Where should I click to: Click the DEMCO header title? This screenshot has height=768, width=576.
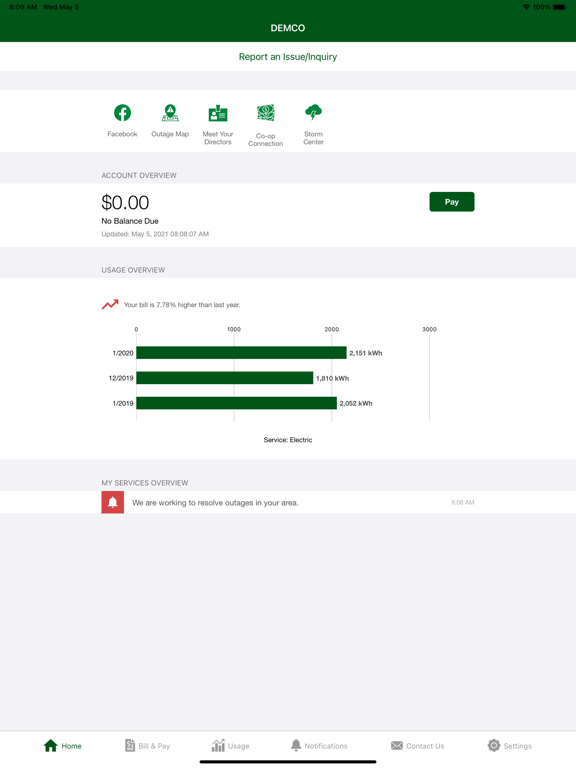coord(288,28)
